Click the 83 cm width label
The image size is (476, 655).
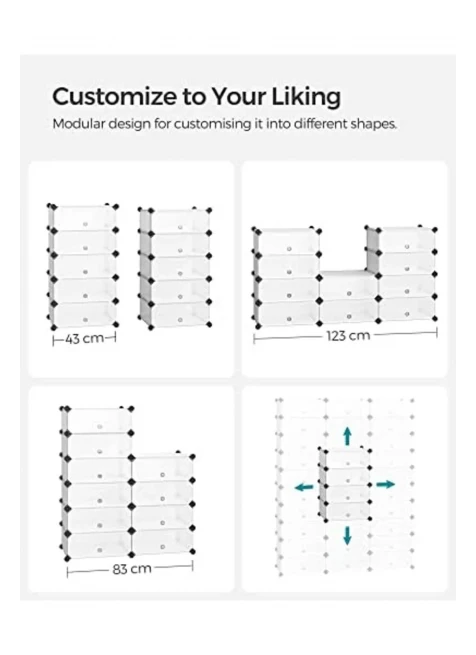131,569
